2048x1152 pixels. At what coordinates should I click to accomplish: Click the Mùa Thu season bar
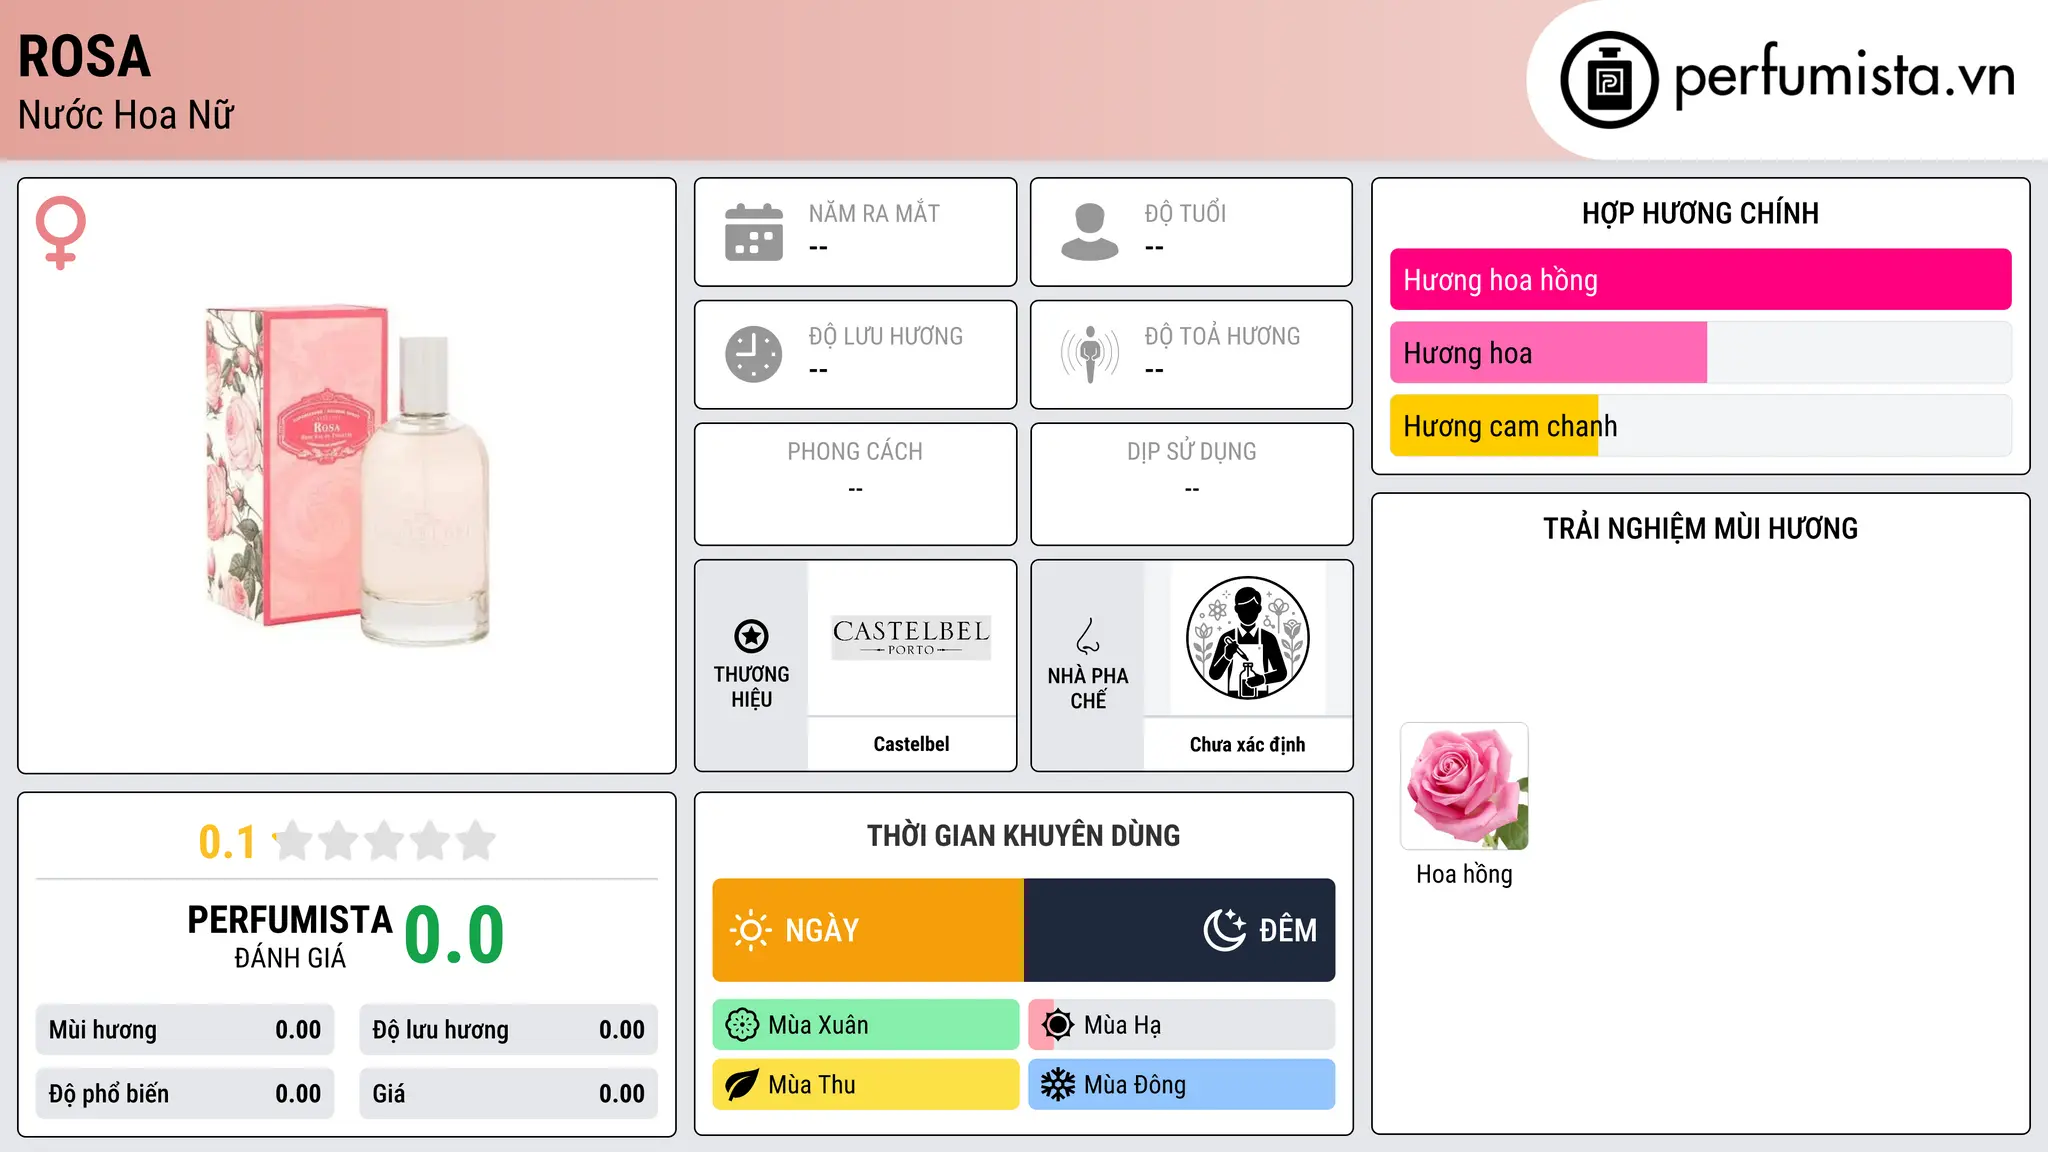pos(866,1085)
